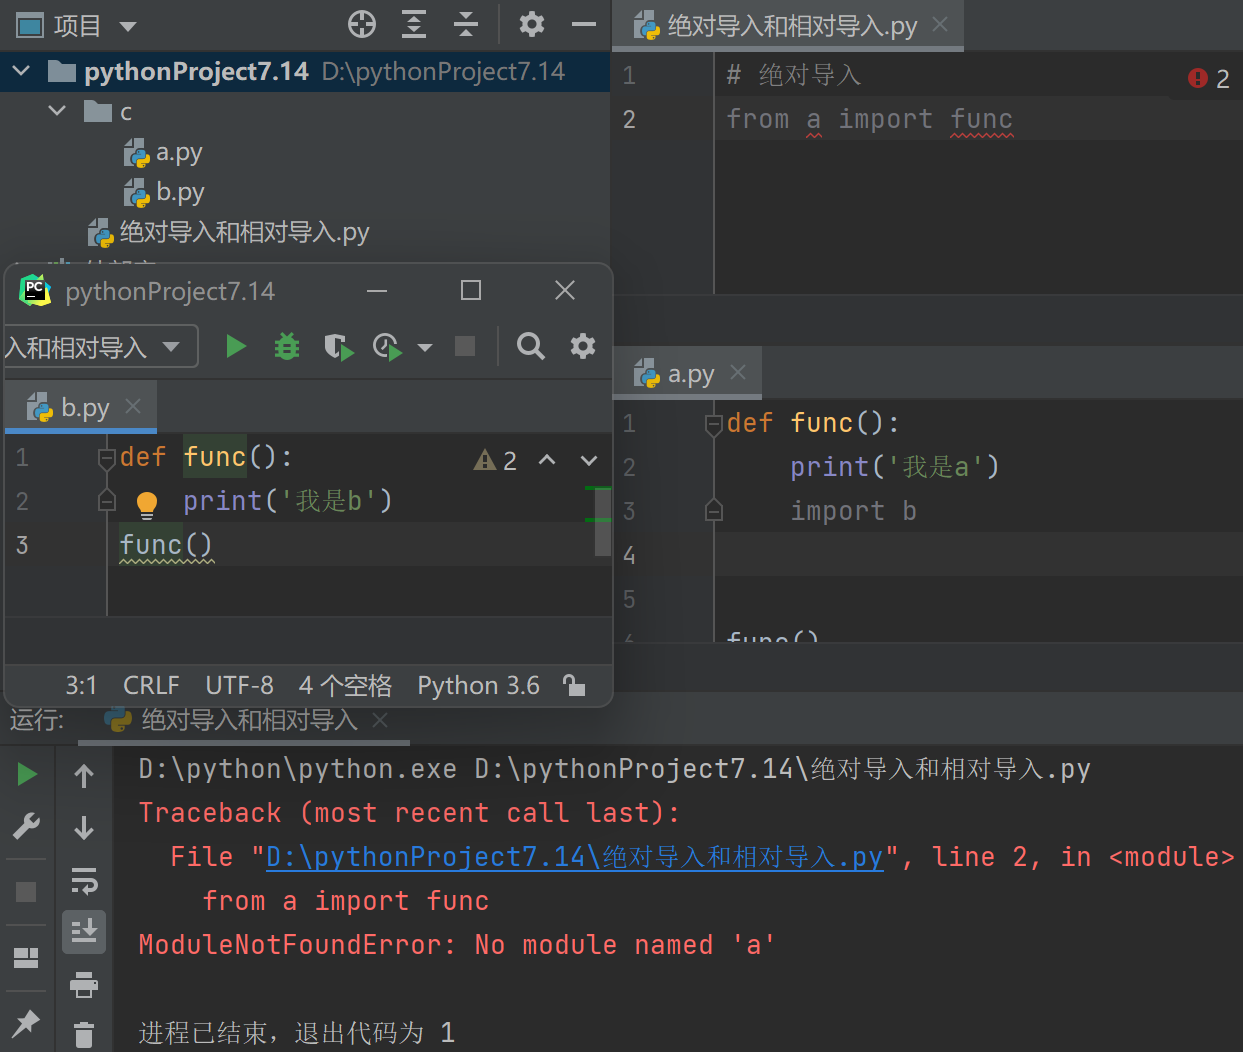Pin the run tab with pin icon
Image resolution: width=1243 pixels, height=1052 pixels.
click(26, 1022)
